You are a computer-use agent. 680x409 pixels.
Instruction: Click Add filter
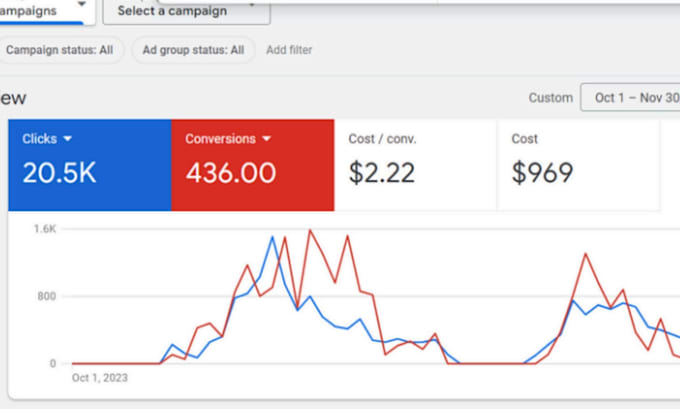point(289,50)
